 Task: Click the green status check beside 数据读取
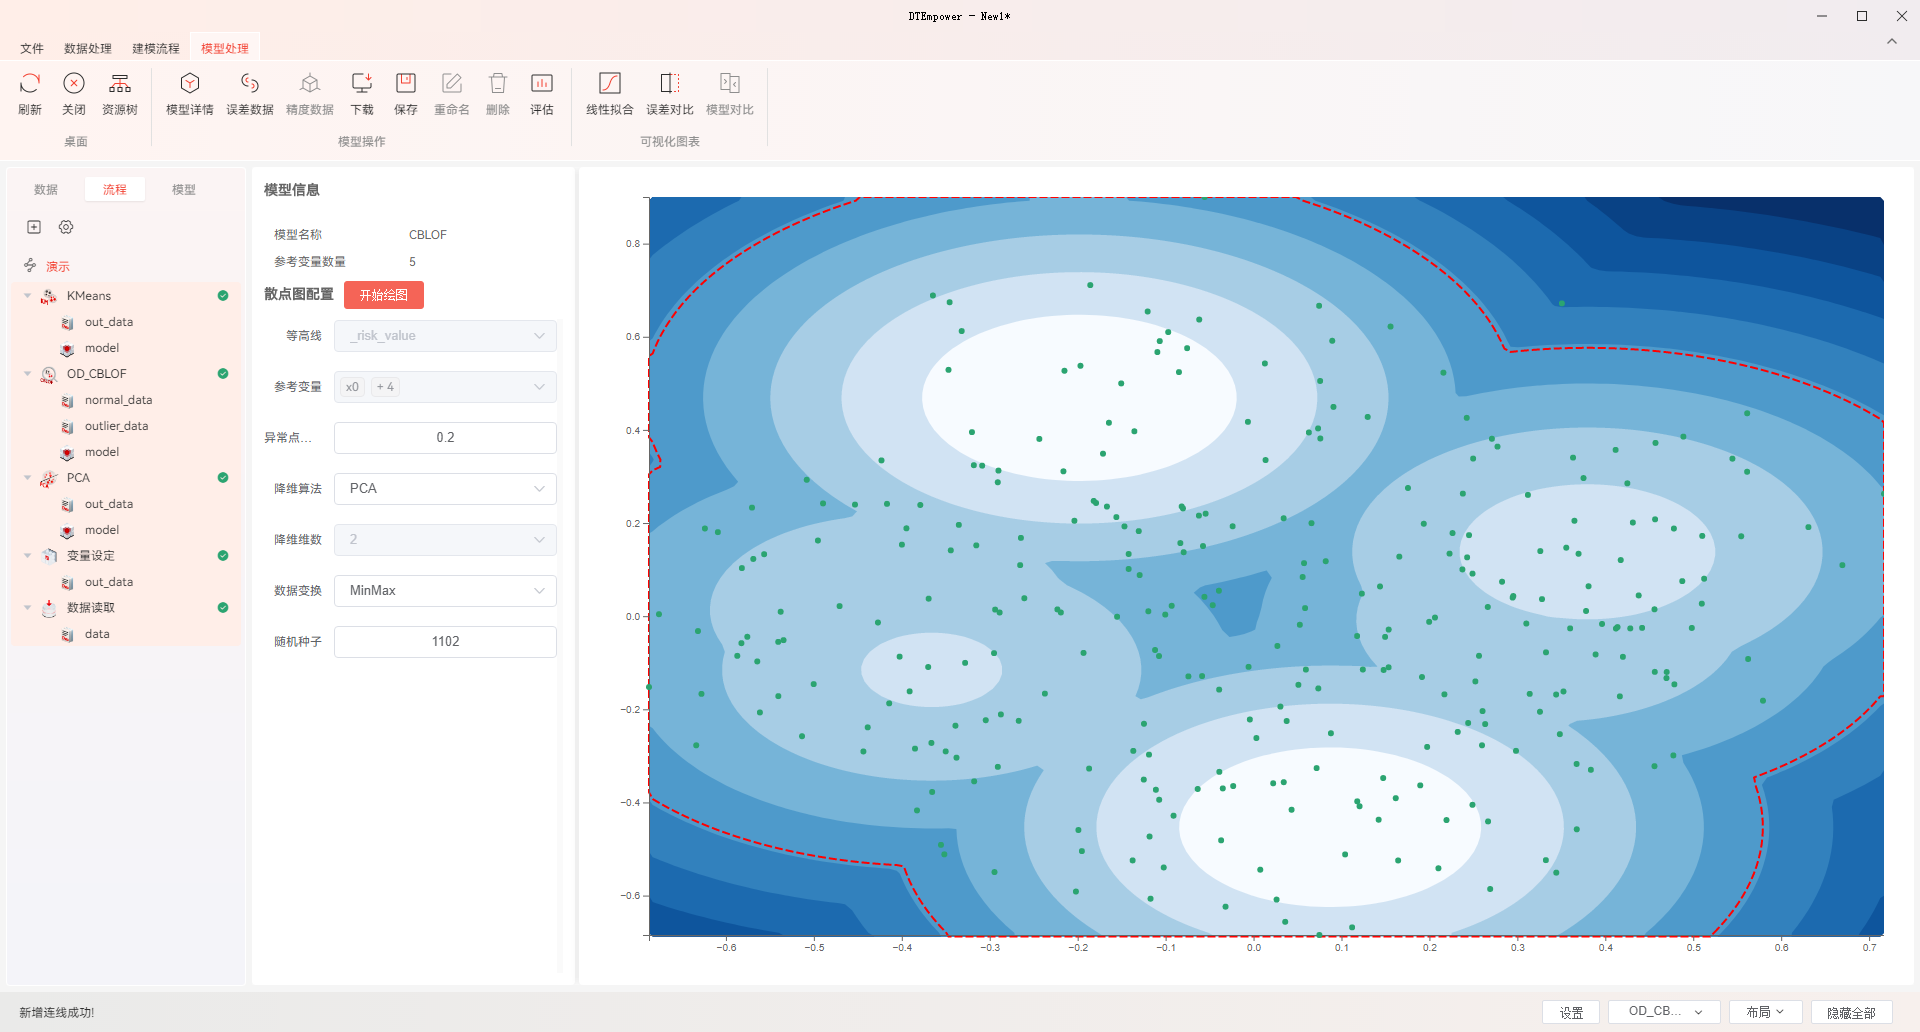[x=223, y=608]
